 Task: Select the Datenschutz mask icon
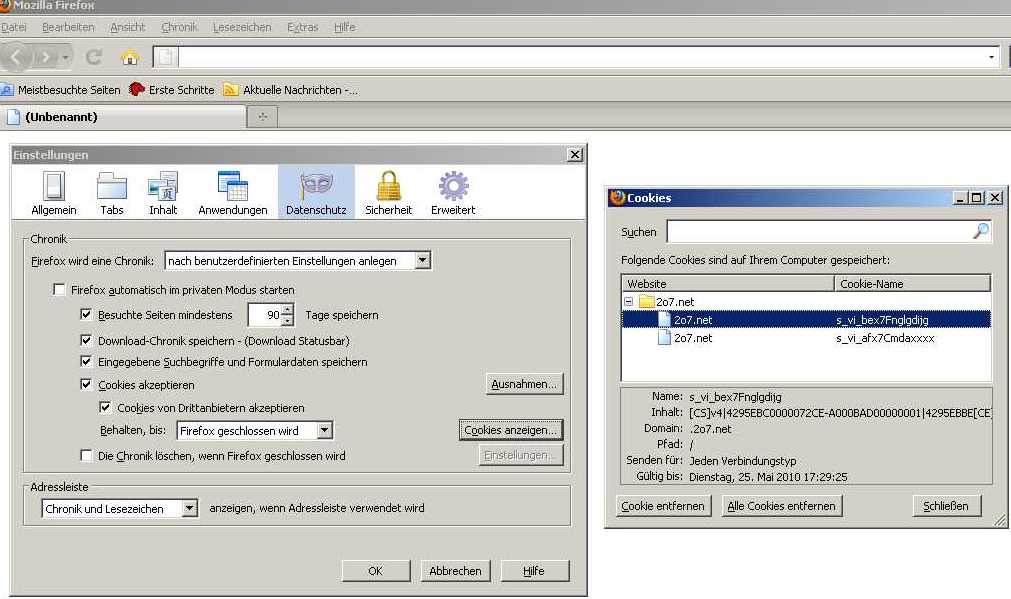coord(316,186)
